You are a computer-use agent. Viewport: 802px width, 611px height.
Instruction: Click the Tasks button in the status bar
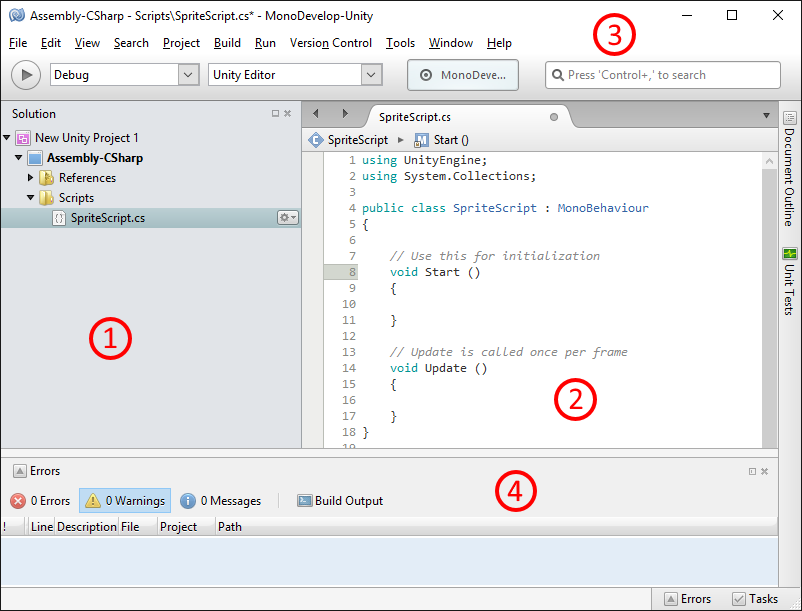click(x=755, y=599)
